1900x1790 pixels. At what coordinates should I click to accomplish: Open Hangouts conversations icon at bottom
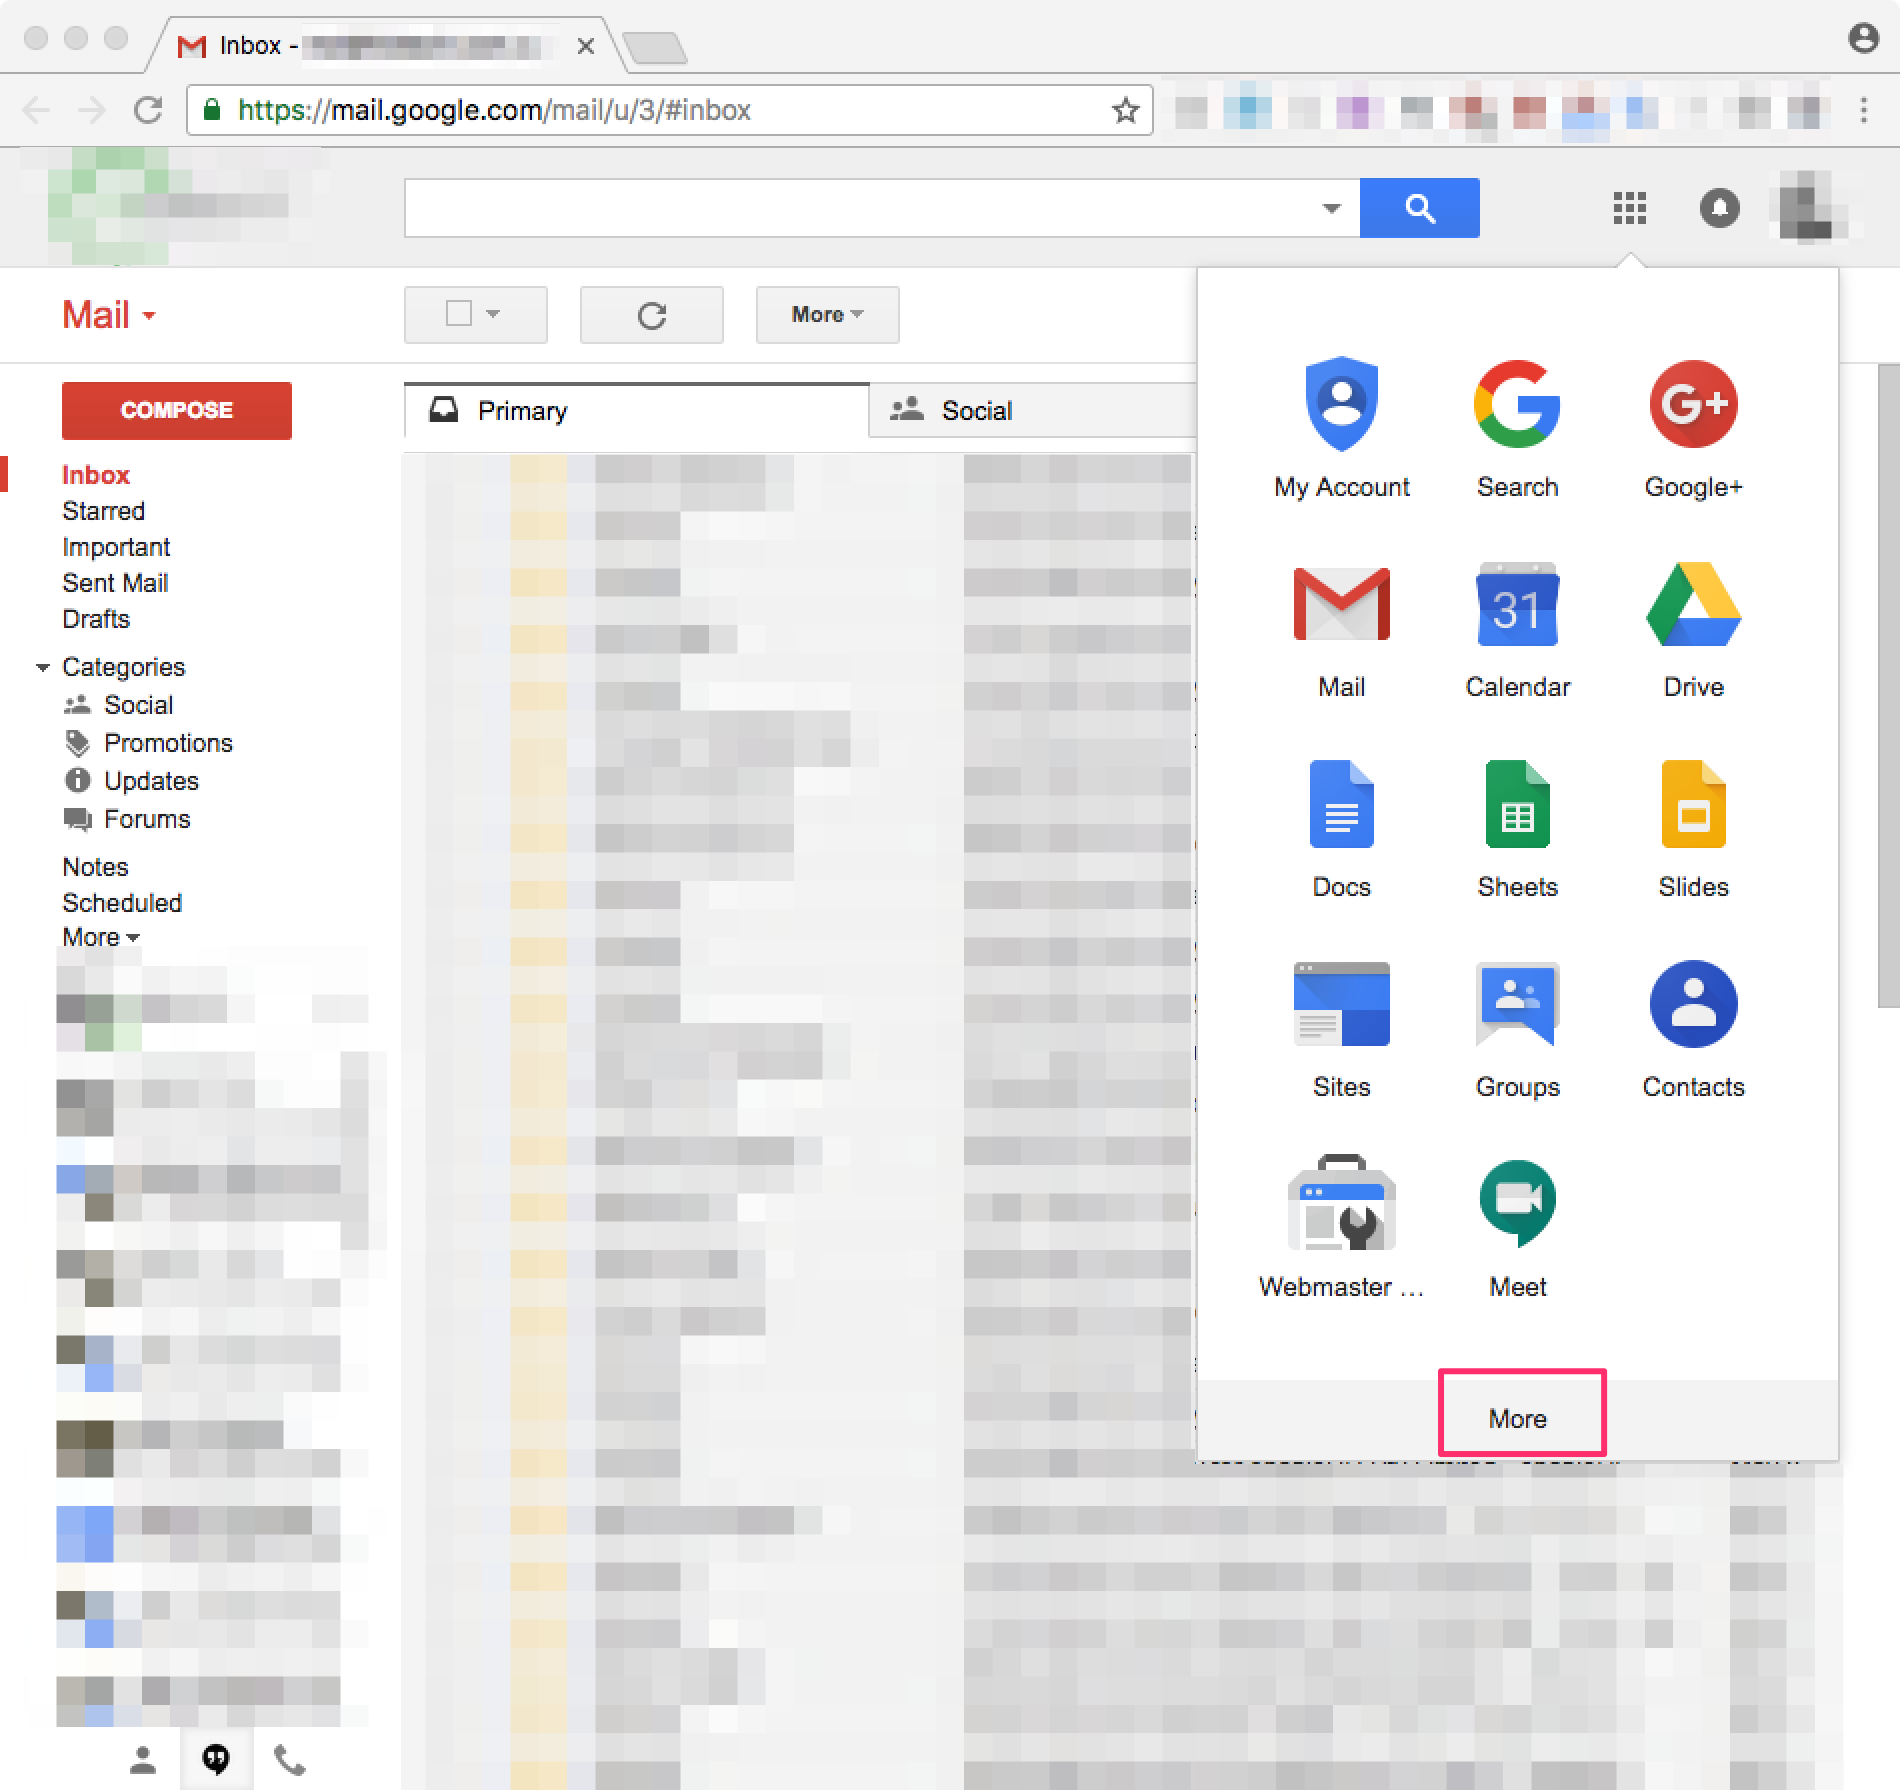216,1758
